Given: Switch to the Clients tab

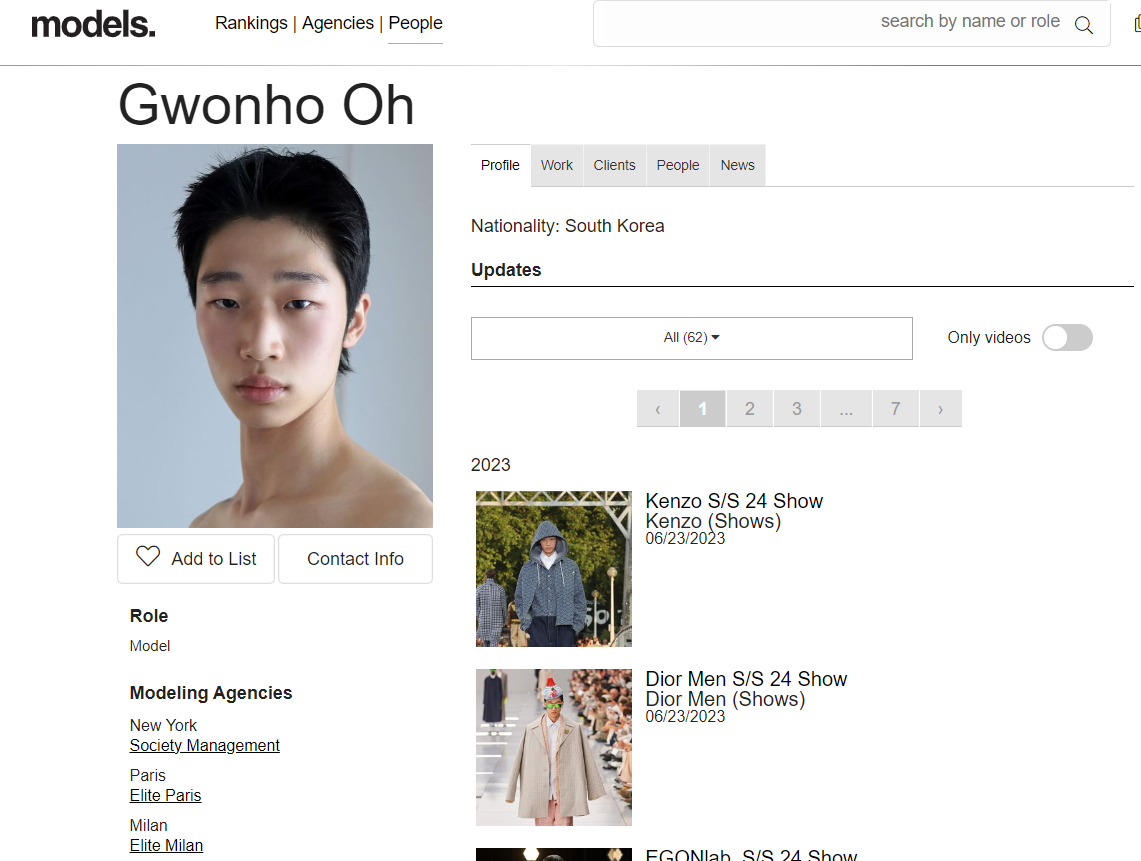Looking at the screenshot, I should pos(614,166).
